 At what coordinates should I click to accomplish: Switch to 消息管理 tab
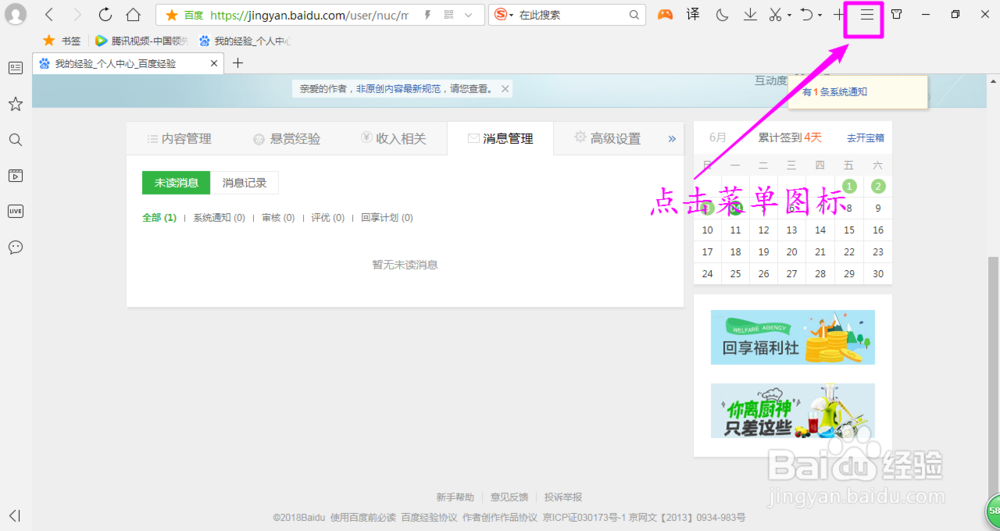501,138
